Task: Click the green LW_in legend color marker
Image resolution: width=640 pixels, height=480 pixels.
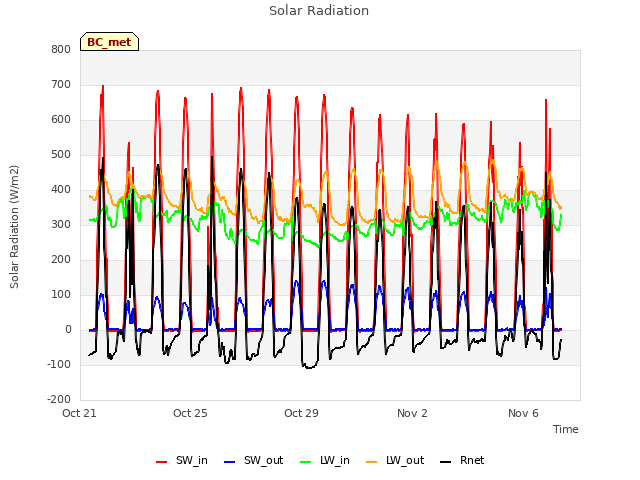Action: tap(306, 462)
